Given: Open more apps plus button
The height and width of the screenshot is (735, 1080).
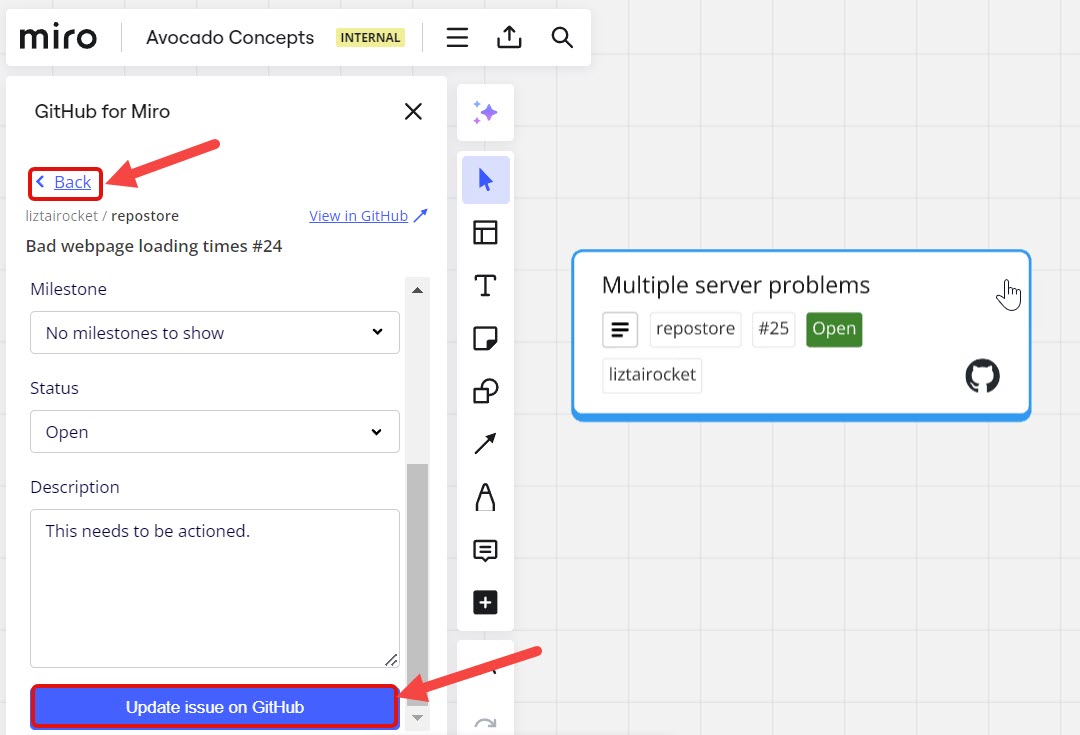Looking at the screenshot, I should tap(485, 603).
